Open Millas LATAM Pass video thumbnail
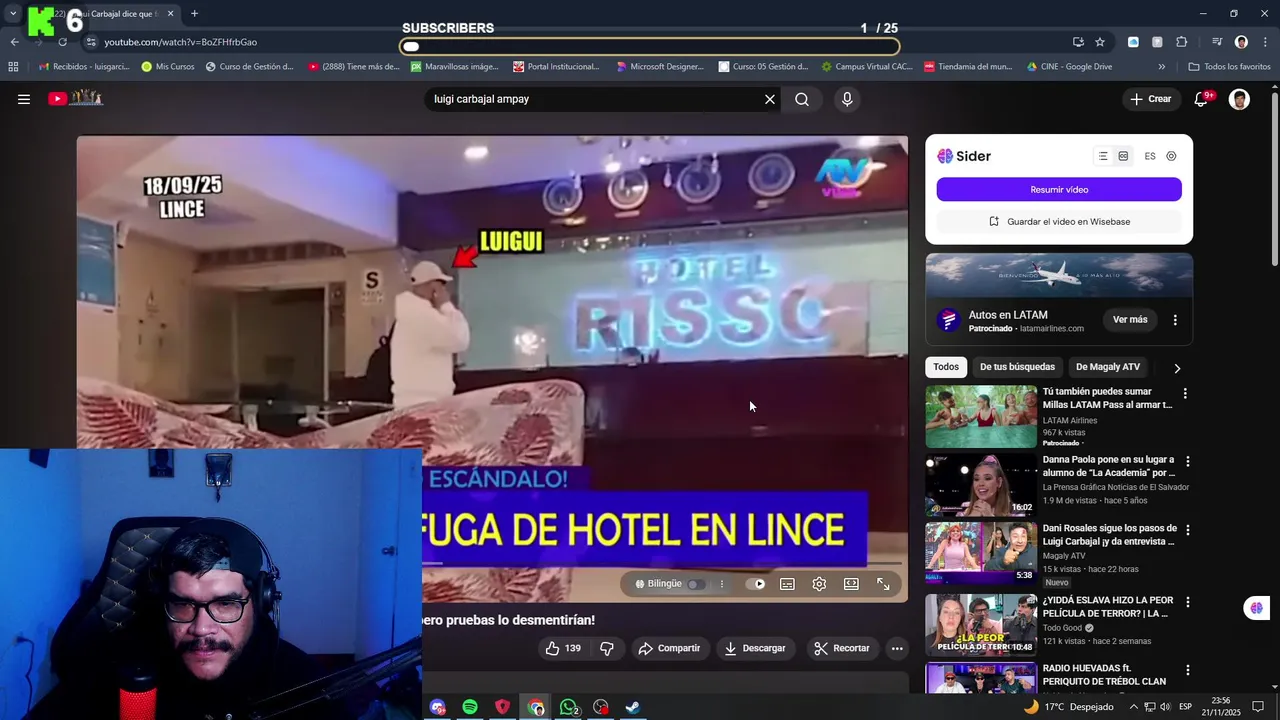This screenshot has width=1280, height=720. coord(981,417)
